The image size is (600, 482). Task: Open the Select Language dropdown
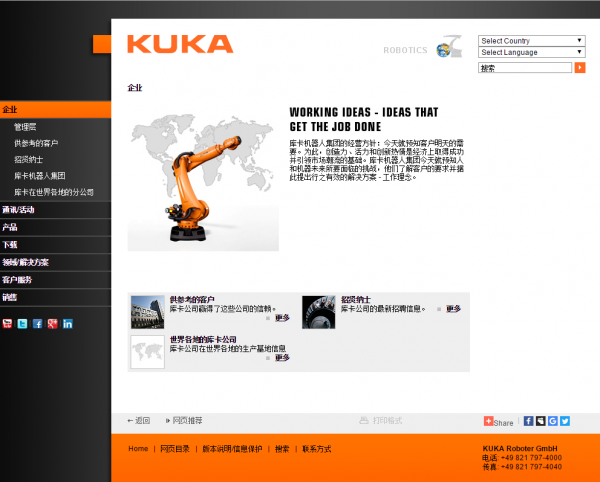(532, 52)
